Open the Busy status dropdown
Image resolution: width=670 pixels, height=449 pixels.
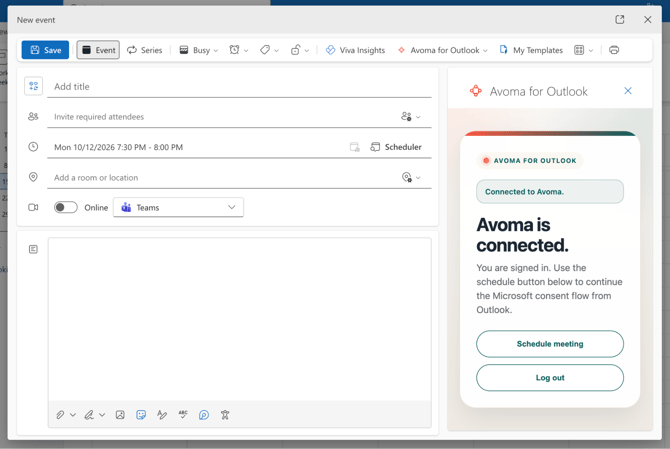coord(198,50)
